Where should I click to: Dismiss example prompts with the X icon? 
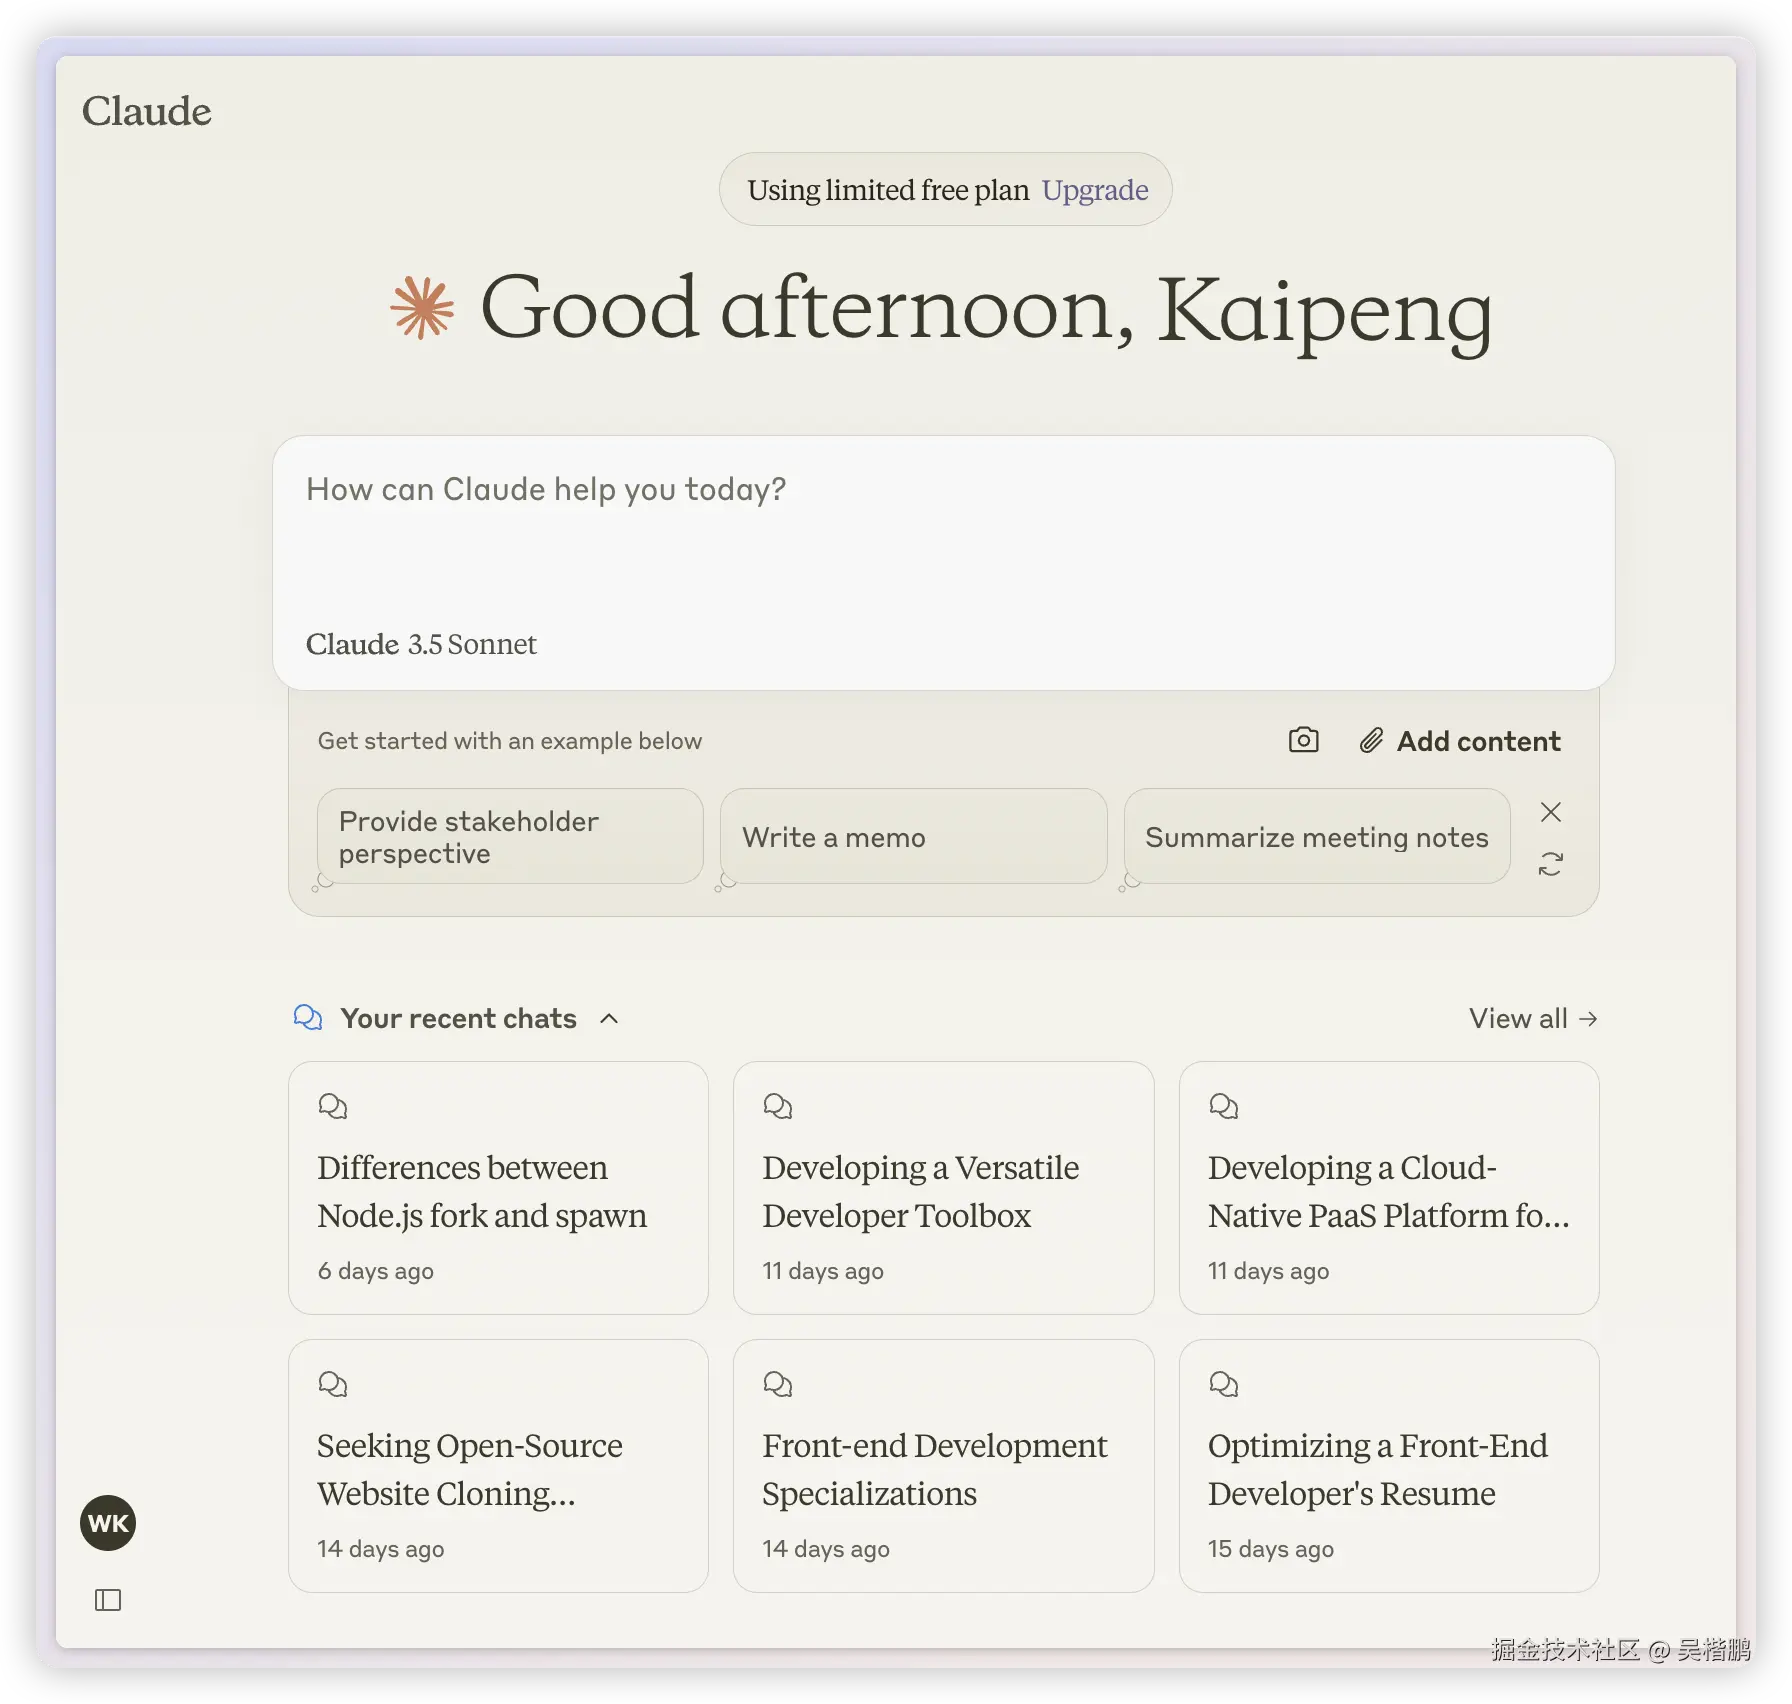coord(1551,812)
